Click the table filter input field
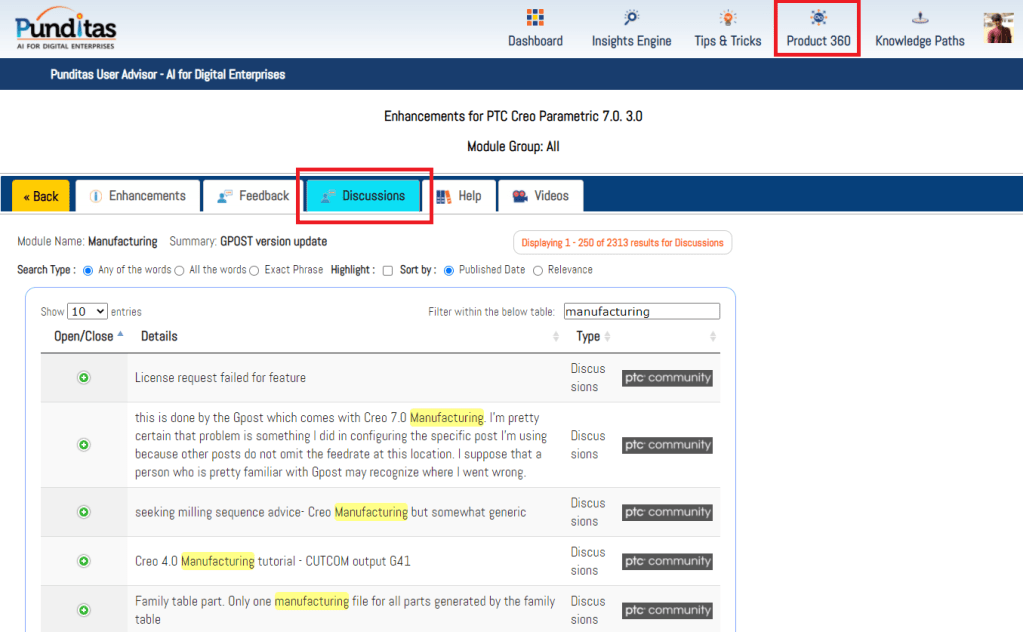The width and height of the screenshot is (1023, 632). (x=641, y=312)
